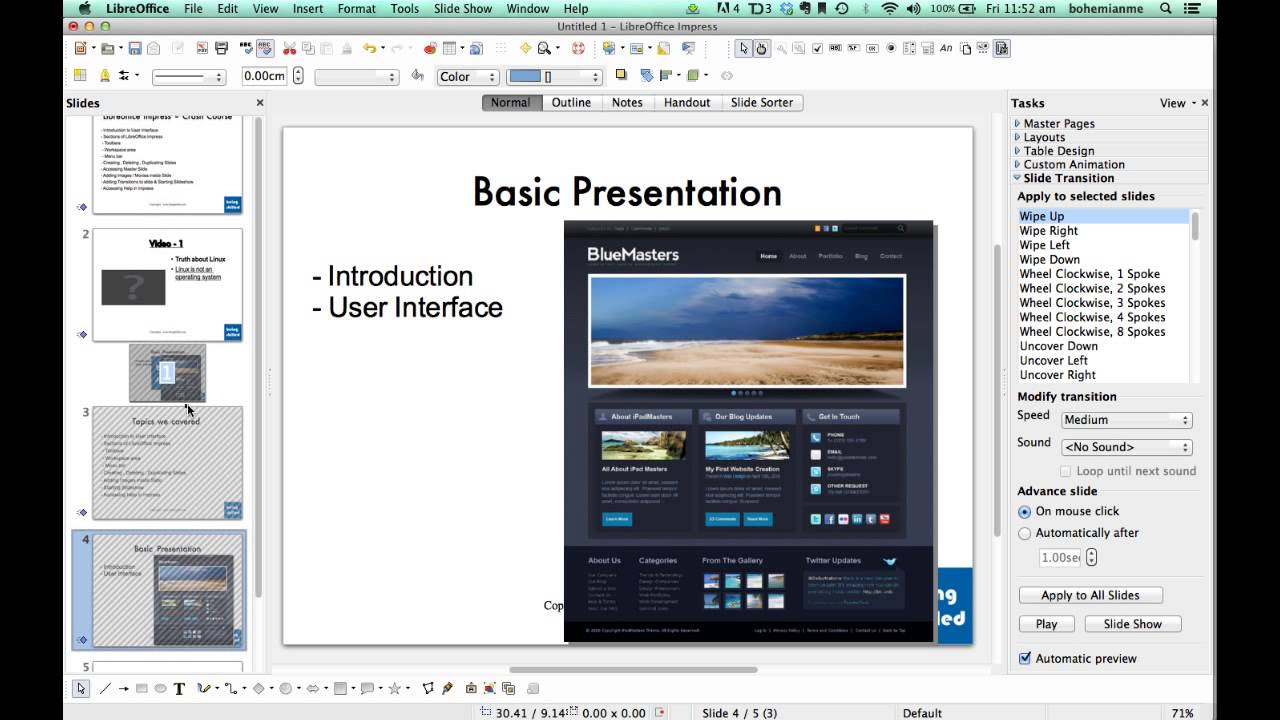
Task: Open the line style dropdown
Action: (189, 76)
